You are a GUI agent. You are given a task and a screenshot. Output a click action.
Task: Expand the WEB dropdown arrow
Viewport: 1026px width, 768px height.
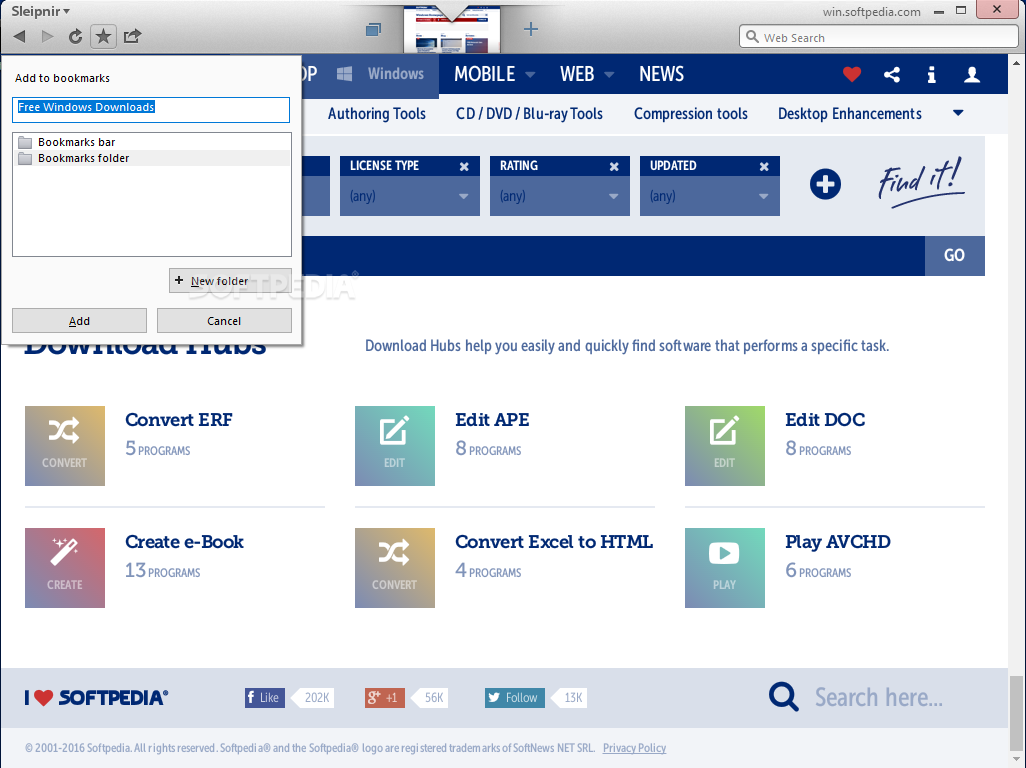pos(609,75)
